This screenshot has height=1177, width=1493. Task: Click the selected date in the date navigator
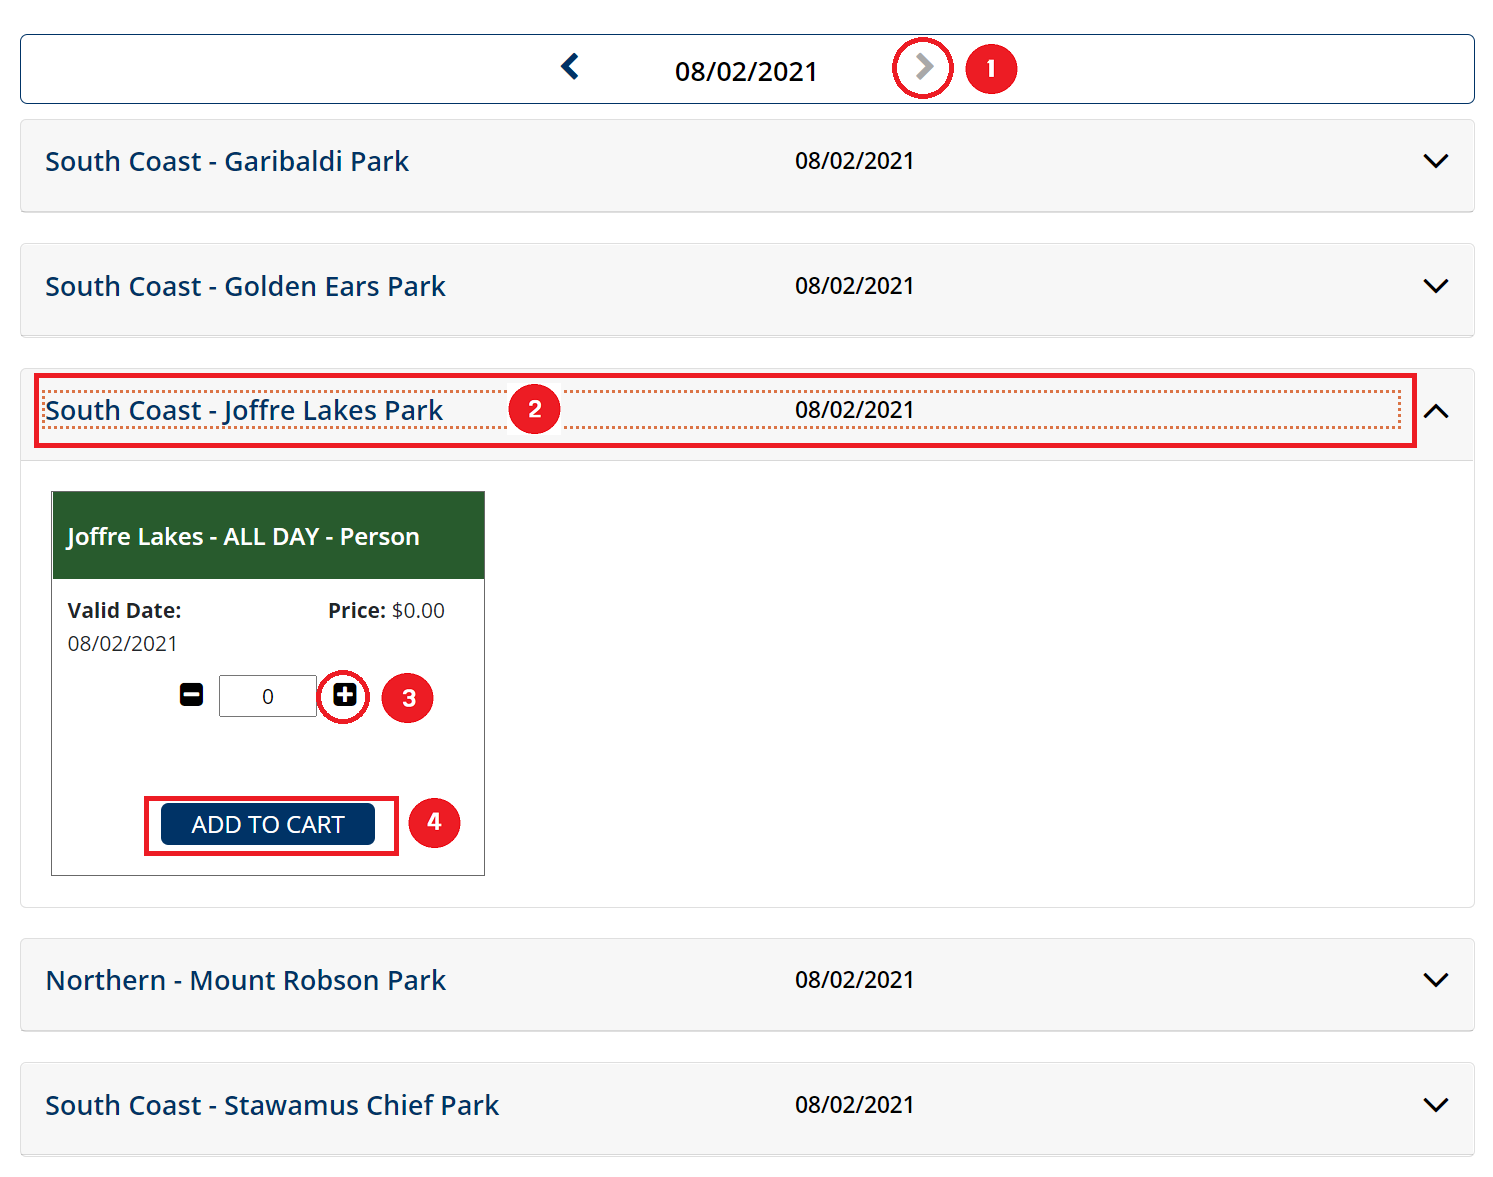746,72
